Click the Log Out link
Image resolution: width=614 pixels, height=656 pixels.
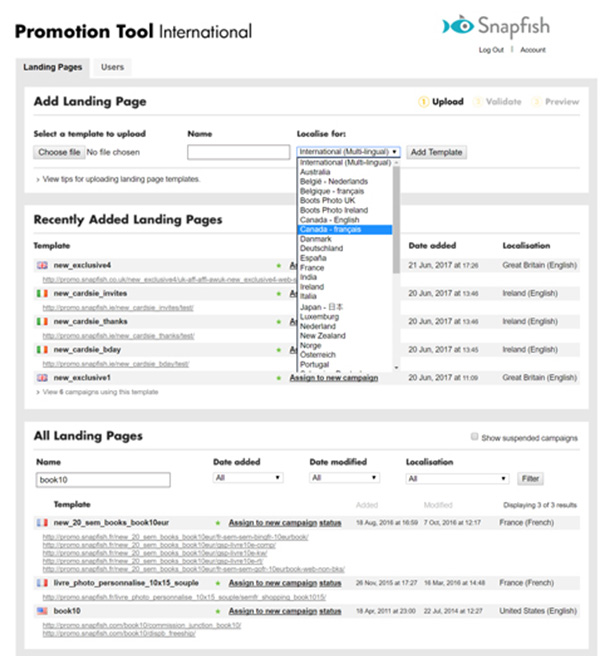coord(491,50)
